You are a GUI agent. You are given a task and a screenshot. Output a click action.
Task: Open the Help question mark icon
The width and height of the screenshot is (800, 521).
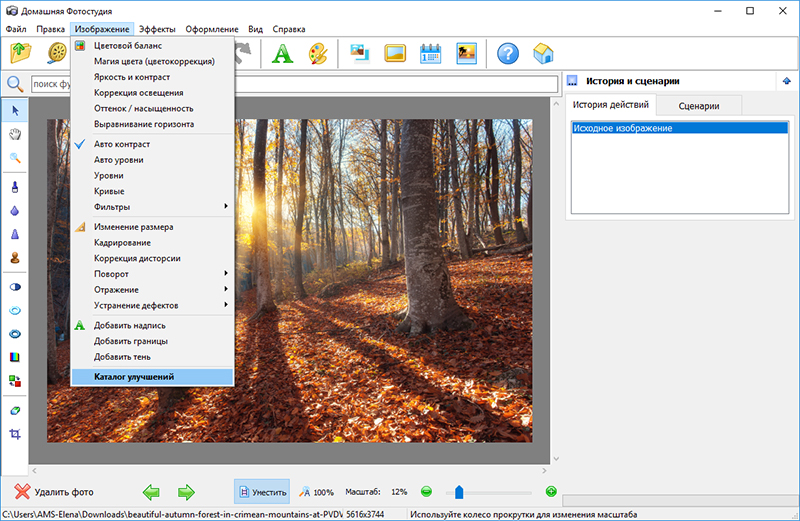pyautogui.click(x=508, y=53)
